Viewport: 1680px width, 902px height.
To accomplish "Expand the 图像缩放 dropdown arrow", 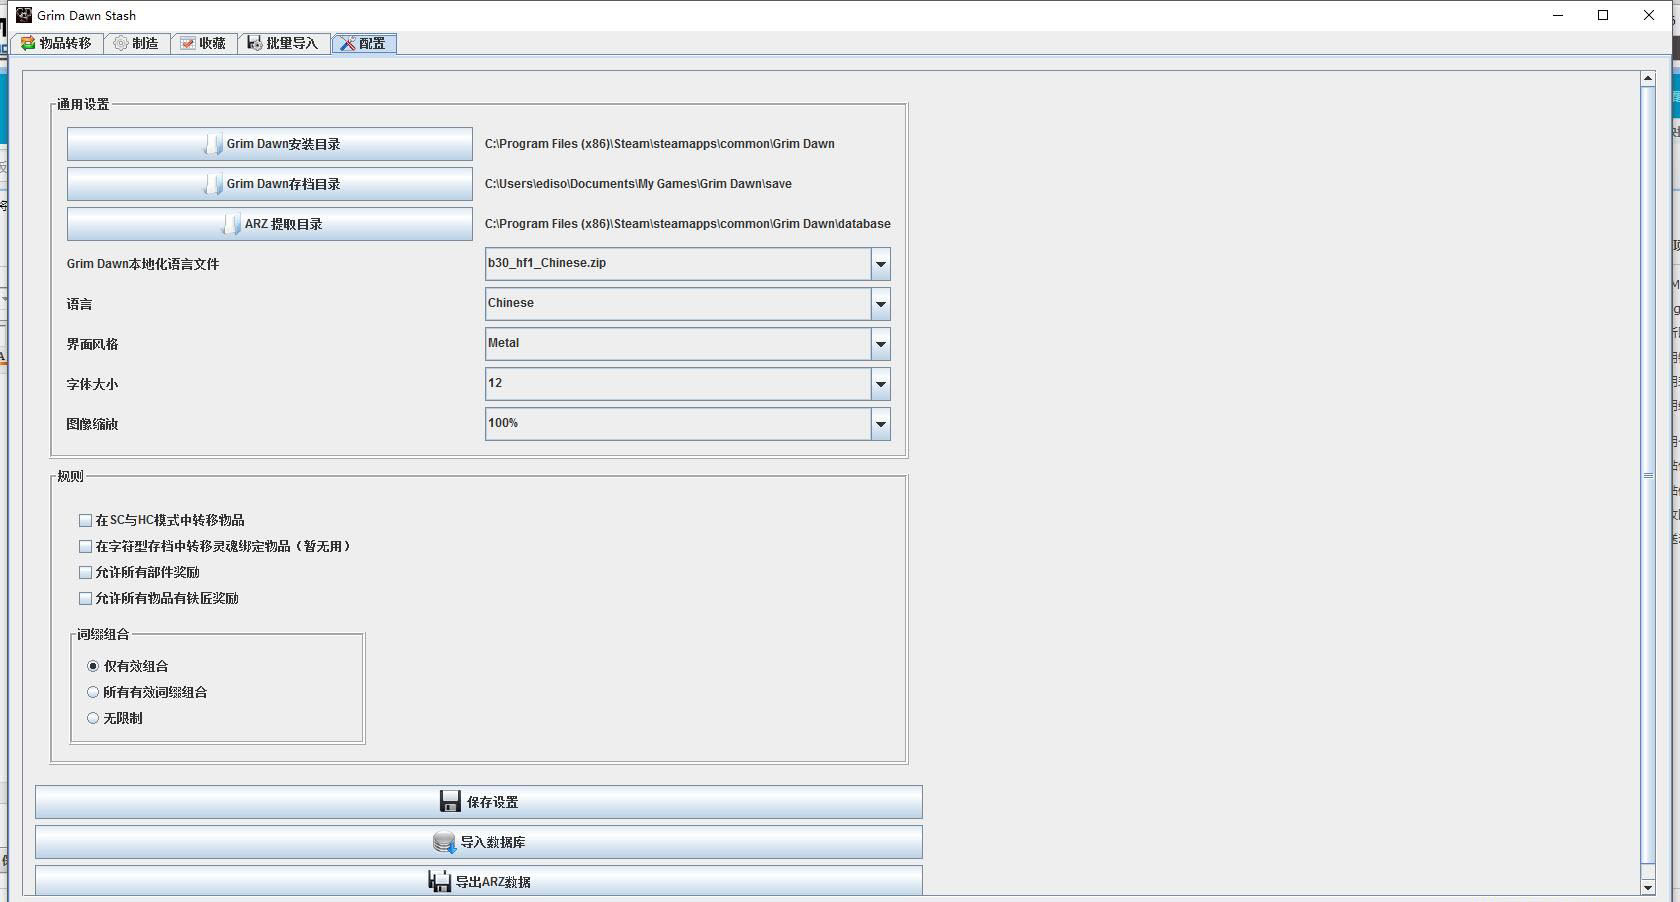I will coord(880,424).
